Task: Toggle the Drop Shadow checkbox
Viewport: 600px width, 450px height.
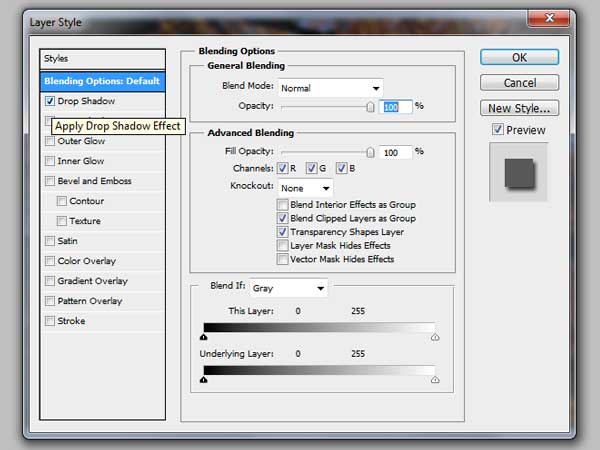Action: pyautogui.click(x=50, y=101)
